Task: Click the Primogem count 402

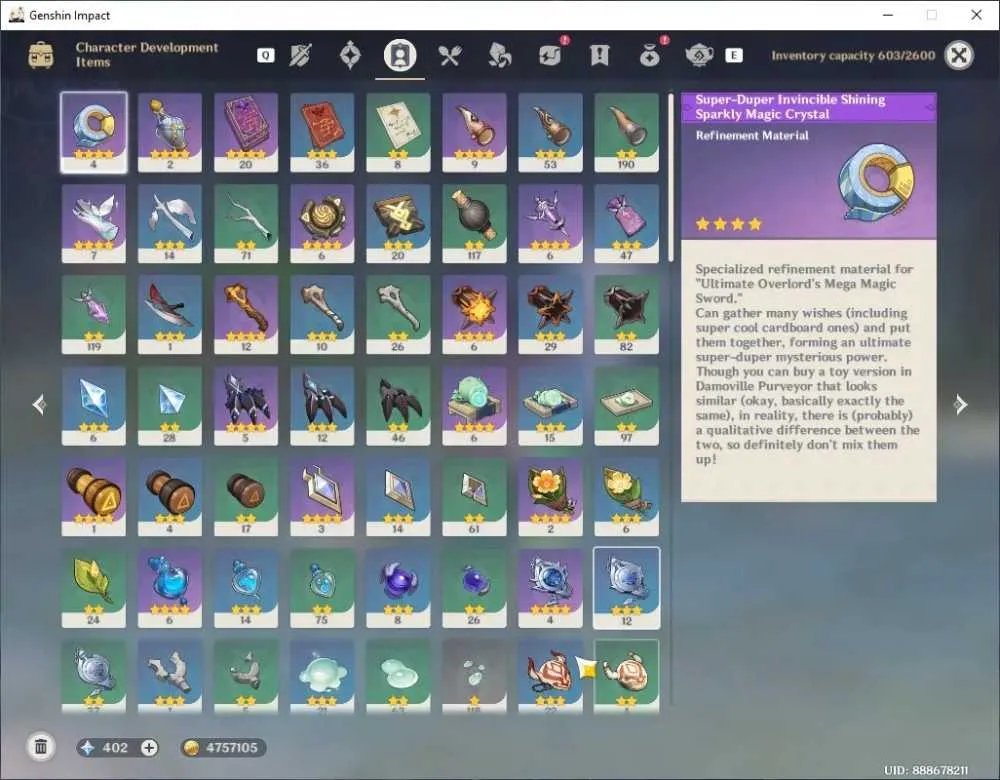Action: [x=115, y=747]
